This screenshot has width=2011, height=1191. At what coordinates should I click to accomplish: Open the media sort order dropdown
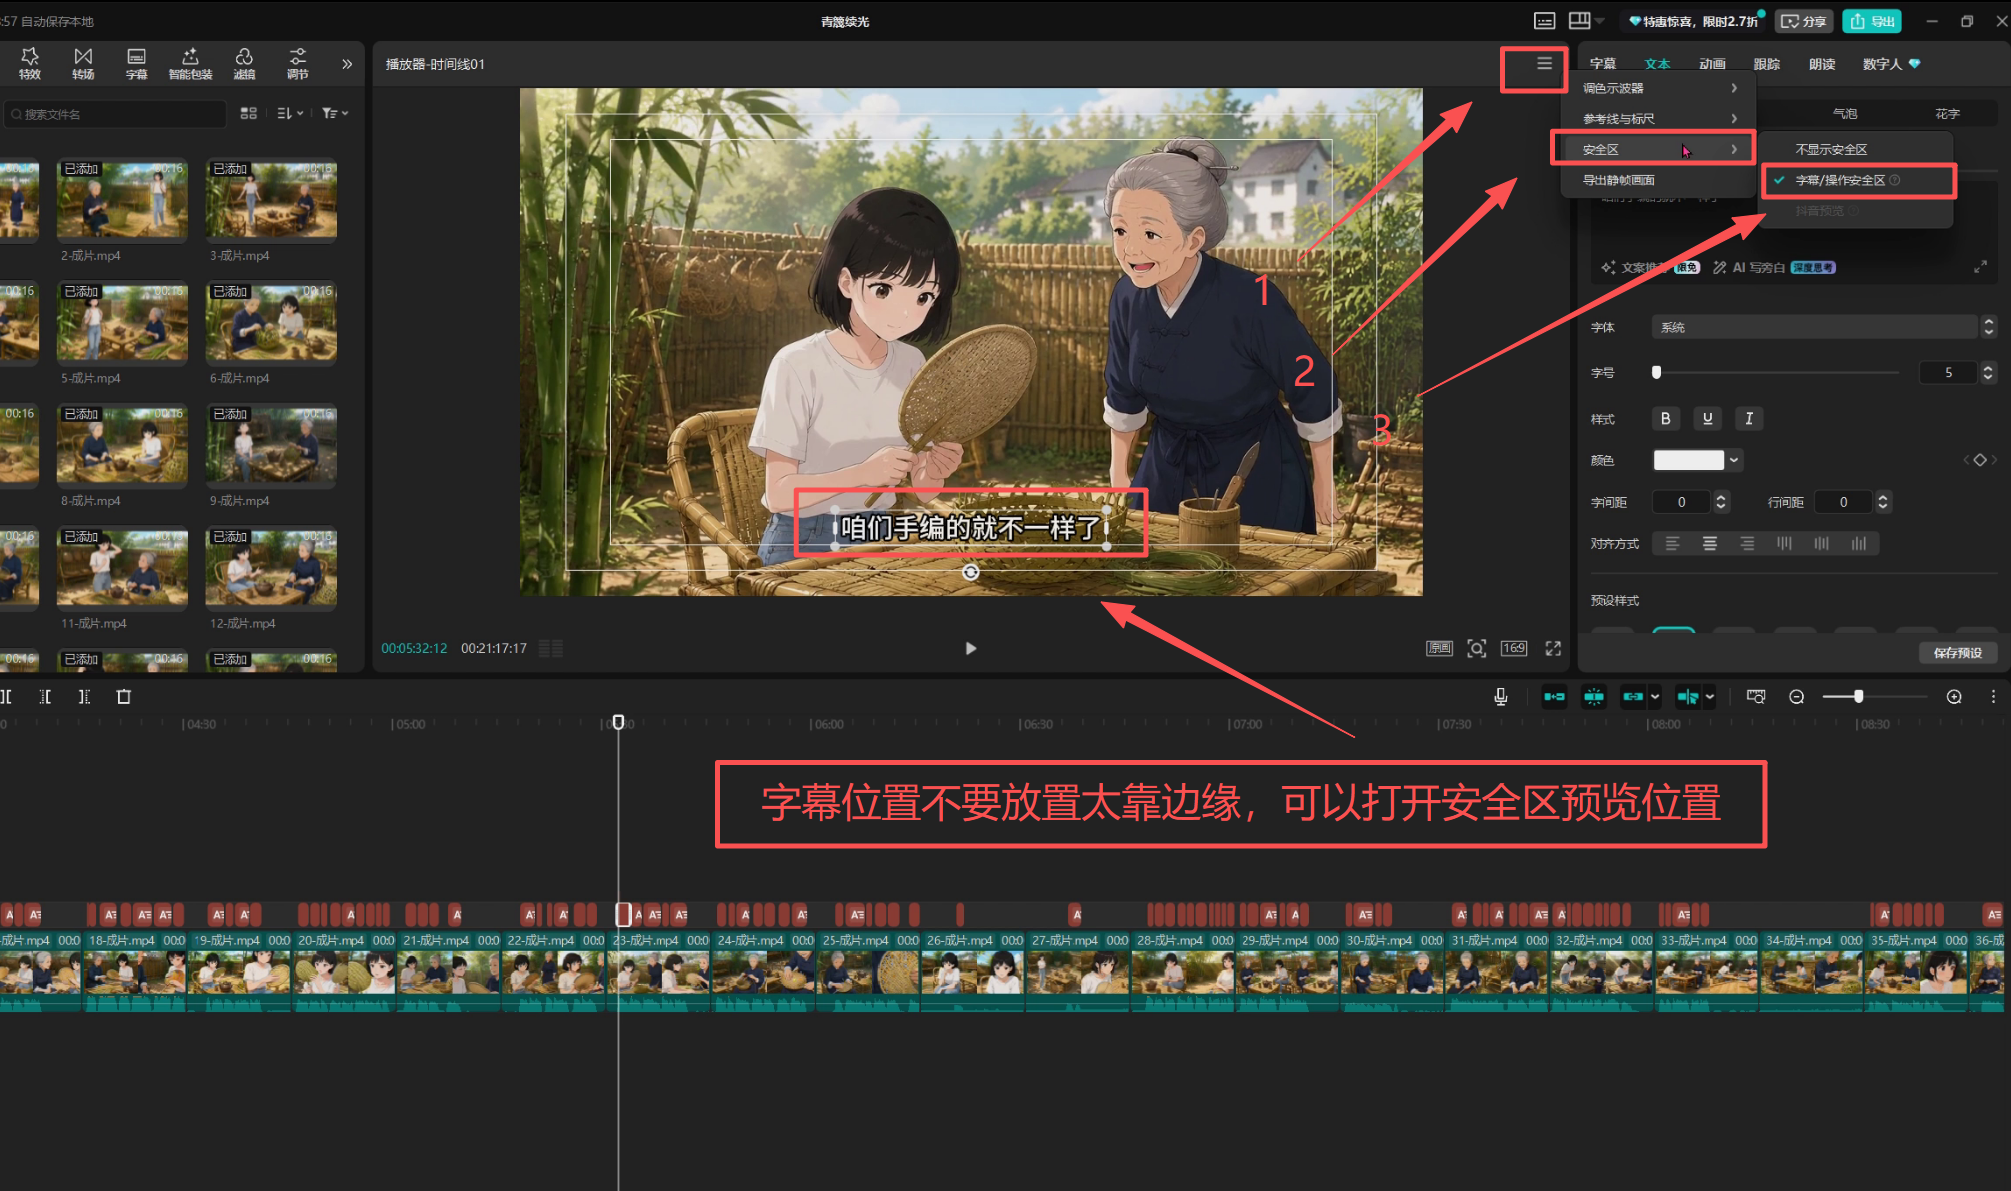[290, 114]
